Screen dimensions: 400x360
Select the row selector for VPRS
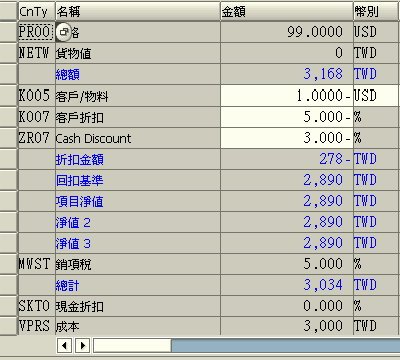click(8, 326)
